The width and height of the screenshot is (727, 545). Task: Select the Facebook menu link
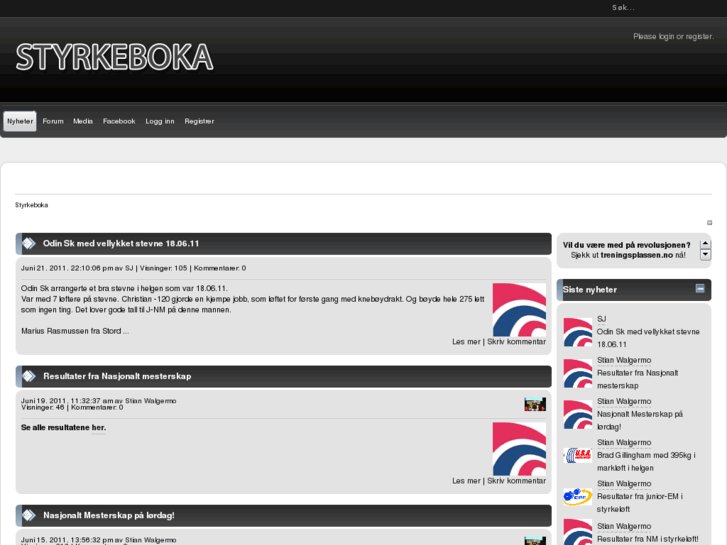(x=119, y=122)
